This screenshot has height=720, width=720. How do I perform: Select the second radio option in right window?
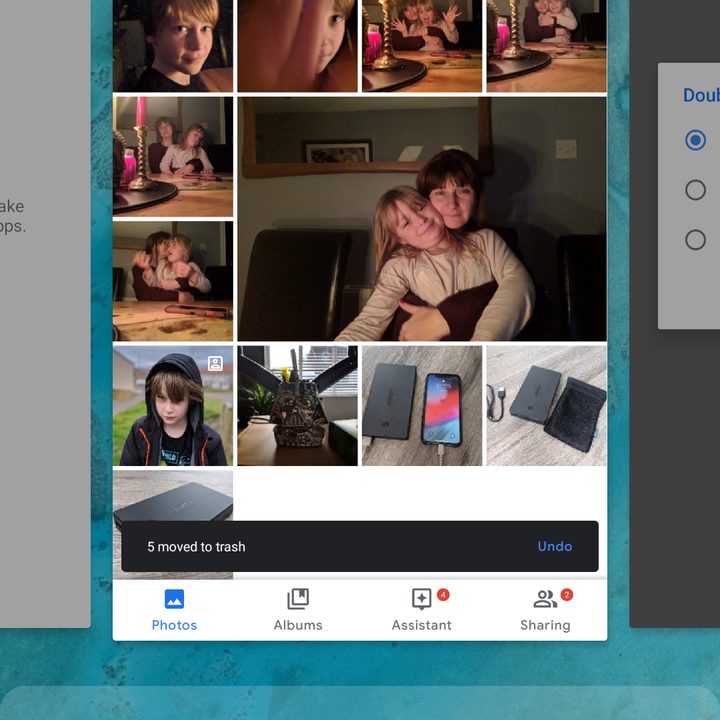click(695, 190)
